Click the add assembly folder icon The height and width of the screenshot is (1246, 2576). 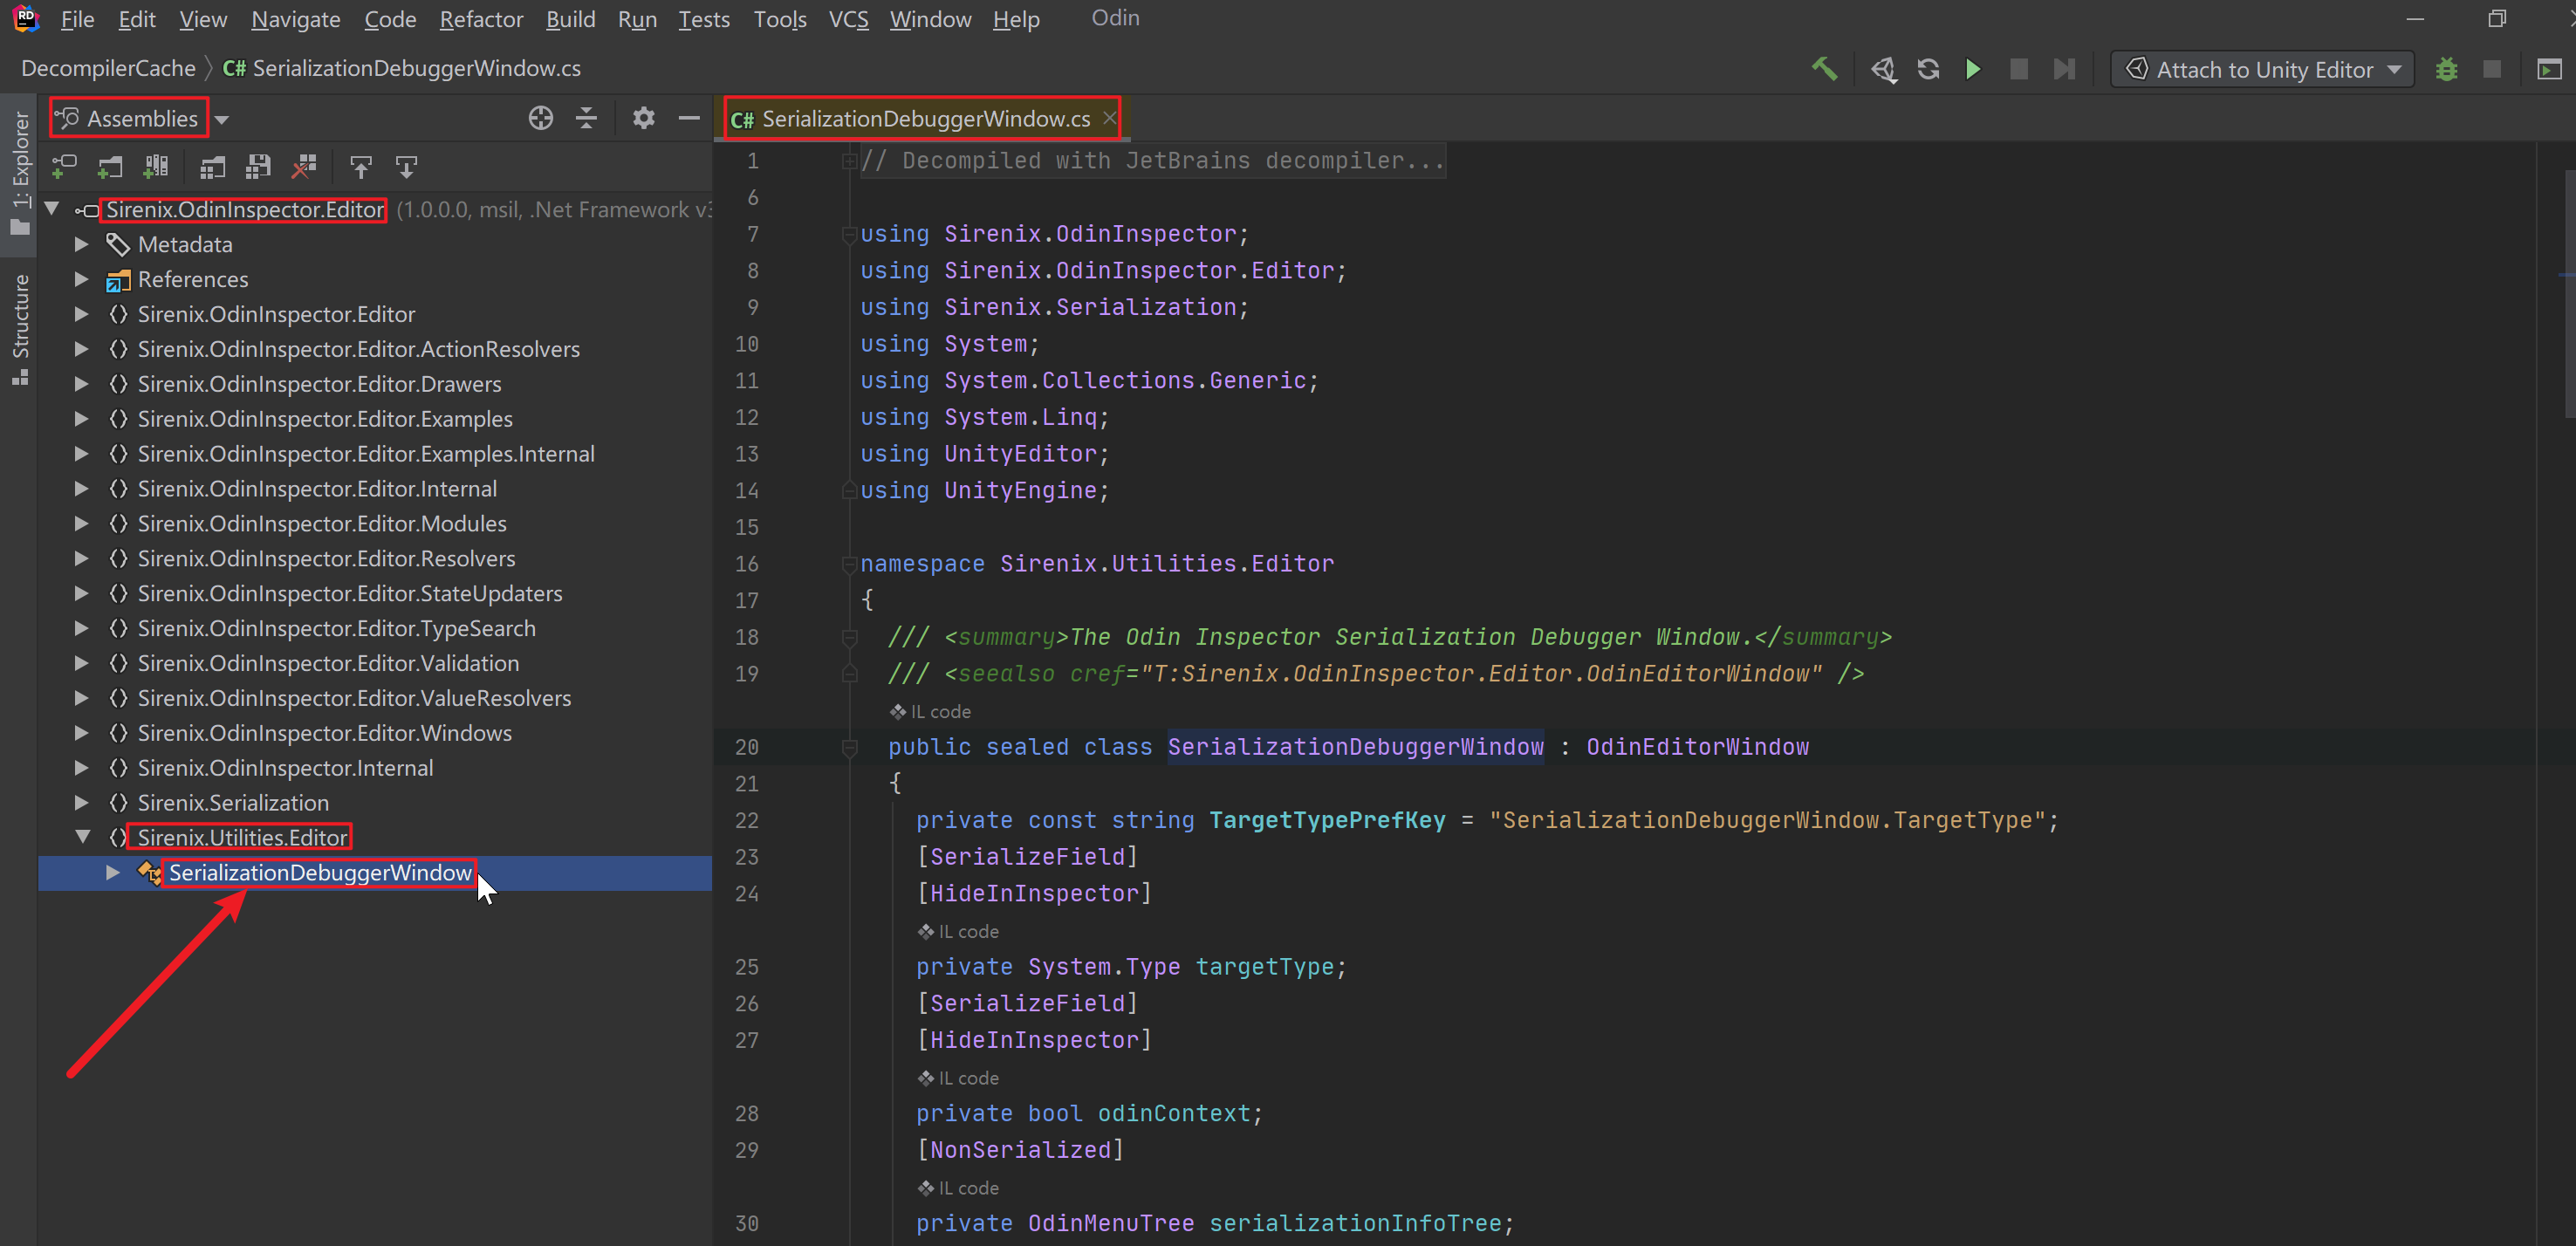tap(110, 167)
